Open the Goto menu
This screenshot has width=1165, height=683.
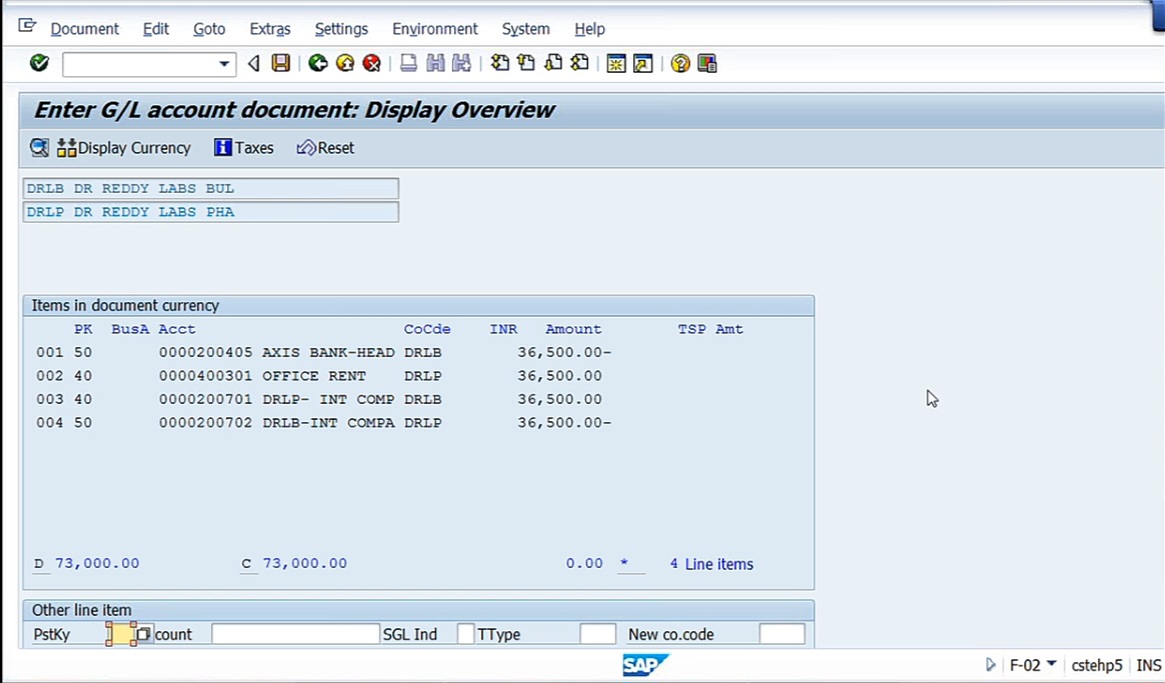[x=209, y=29]
